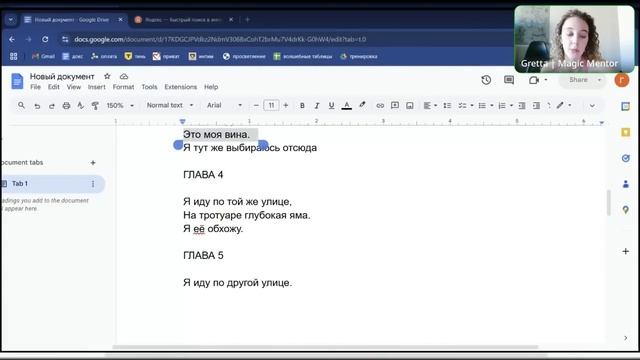Redo the last action
Image resolution: width=640 pixels, height=360 pixels.
(51, 106)
